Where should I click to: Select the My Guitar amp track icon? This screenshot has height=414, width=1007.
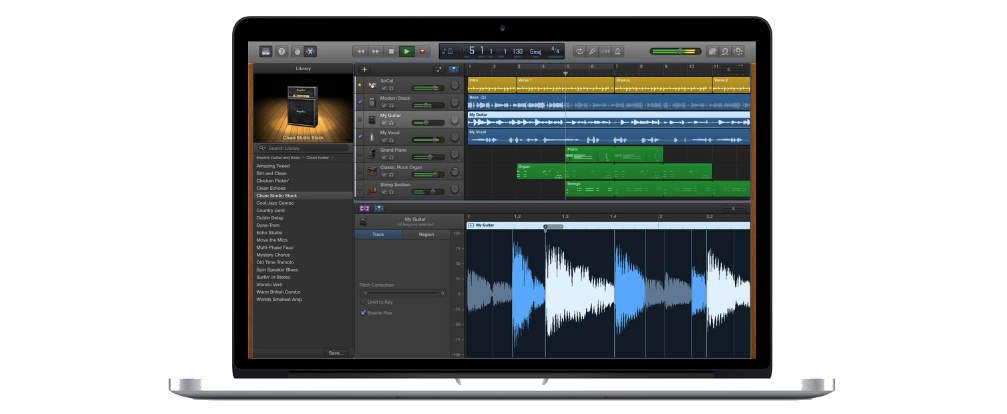point(372,119)
